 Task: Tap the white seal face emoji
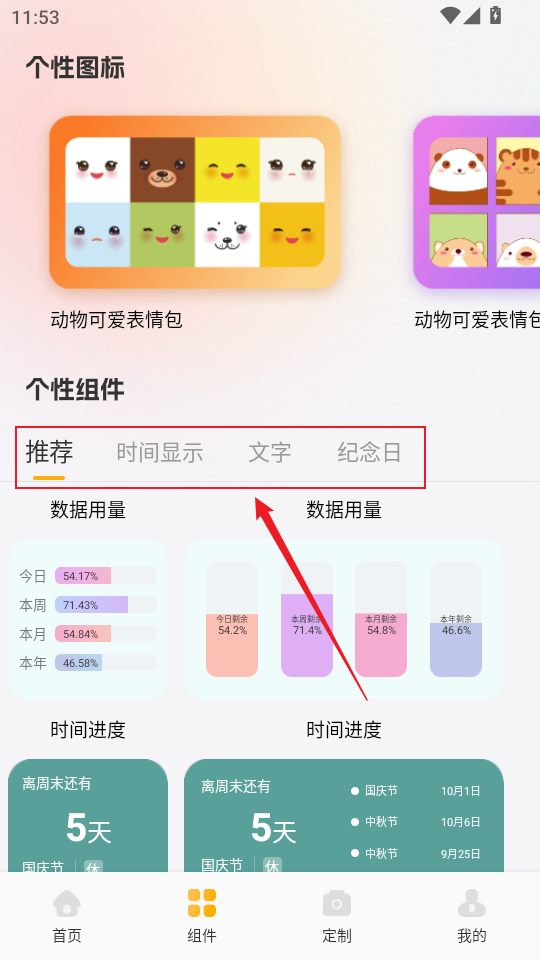[x=227, y=235]
